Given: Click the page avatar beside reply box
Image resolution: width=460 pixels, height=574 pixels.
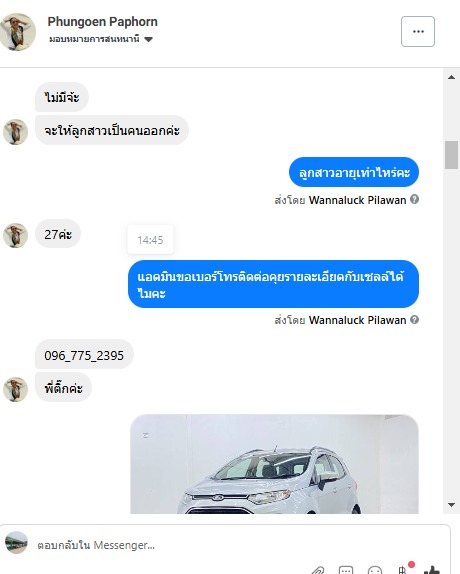Looking at the screenshot, I should coord(16,542).
